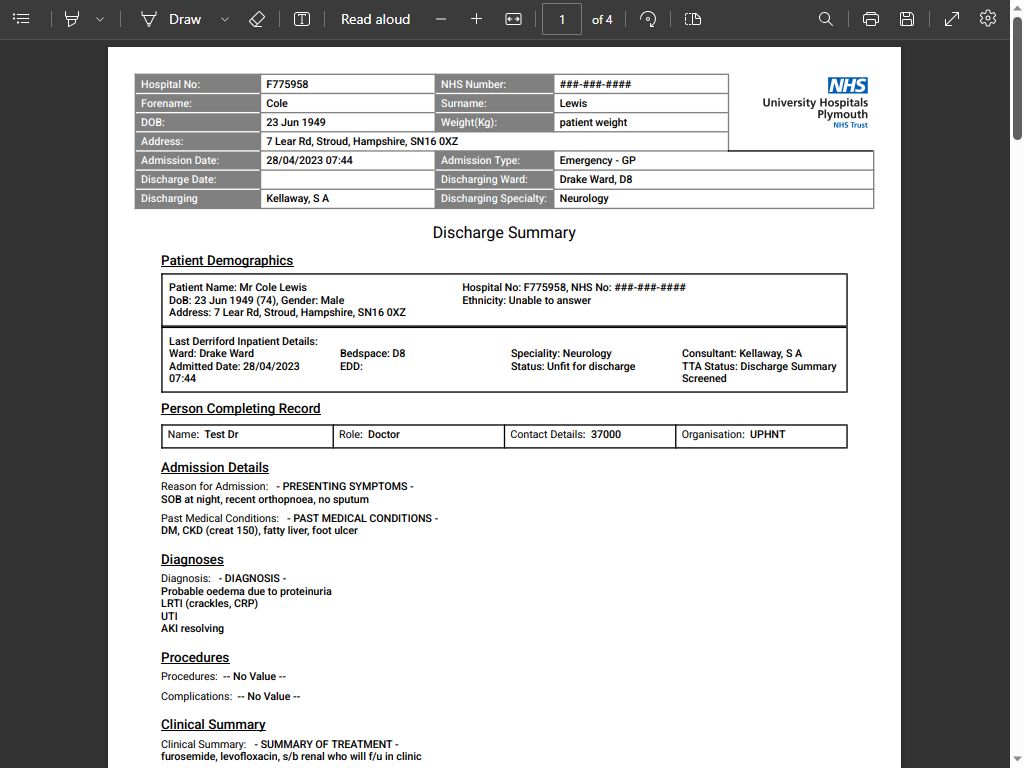Click the SOB at night symptoms line

pyautogui.click(x=264, y=500)
